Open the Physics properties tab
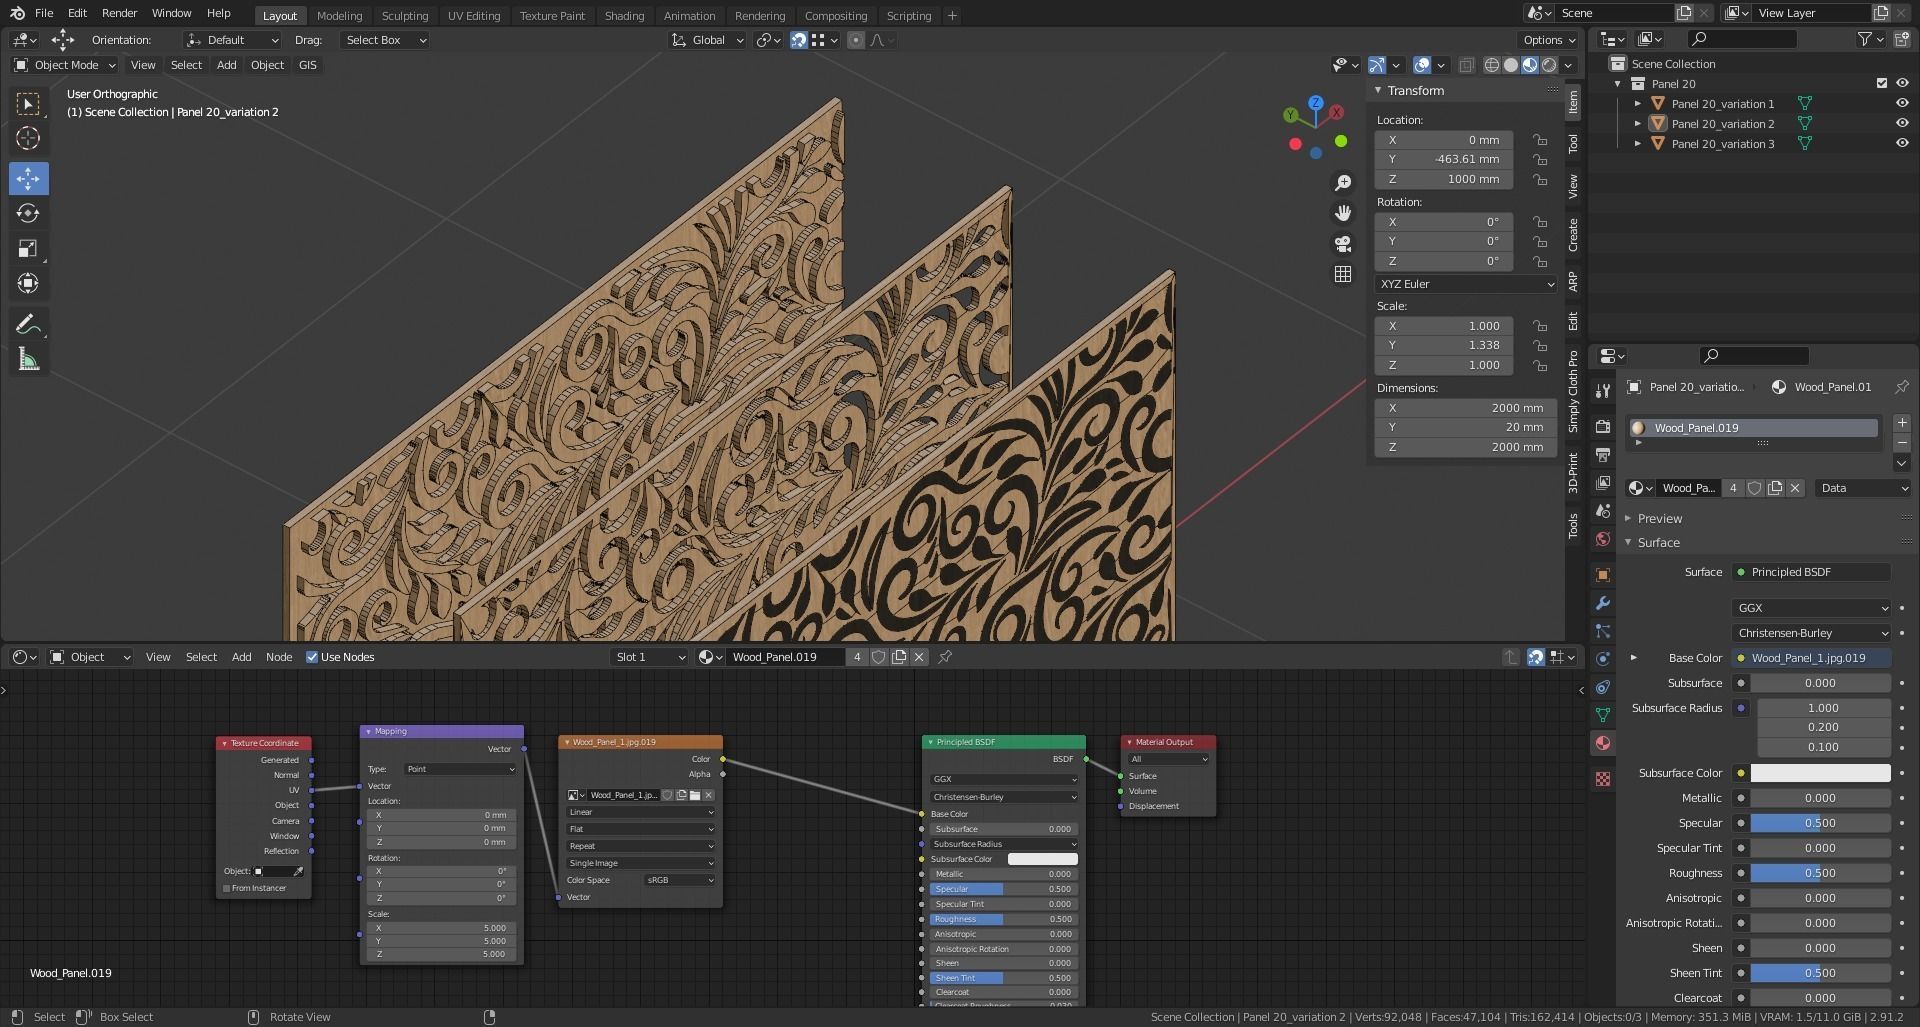This screenshot has width=1920, height=1027. pos(1603,659)
